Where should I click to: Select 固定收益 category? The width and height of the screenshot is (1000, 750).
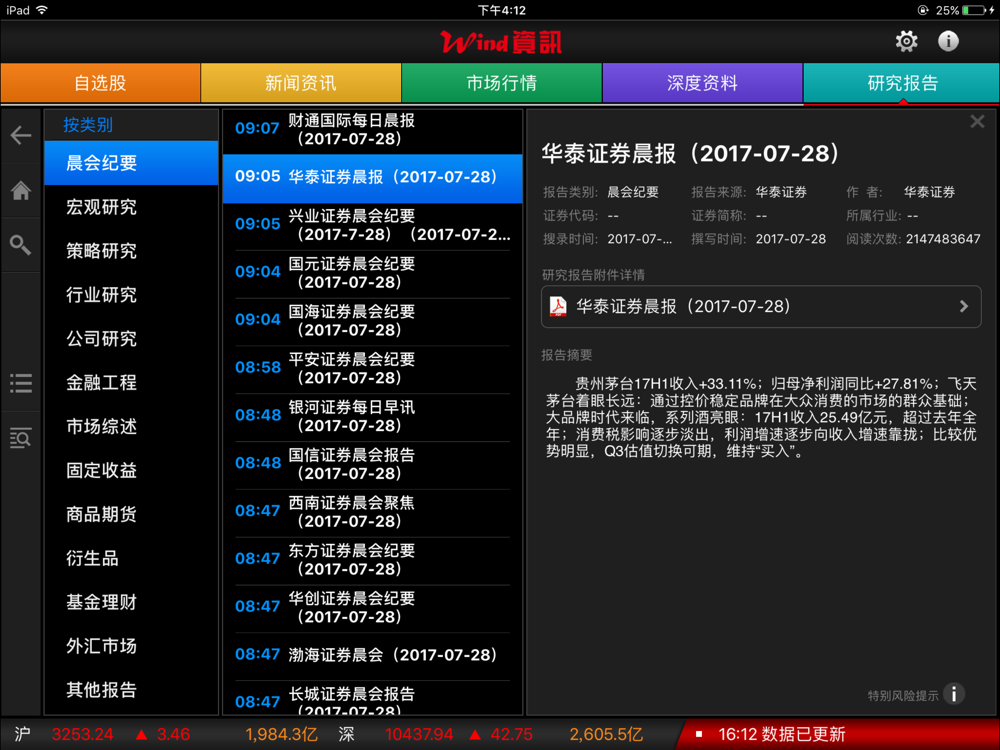(131, 471)
